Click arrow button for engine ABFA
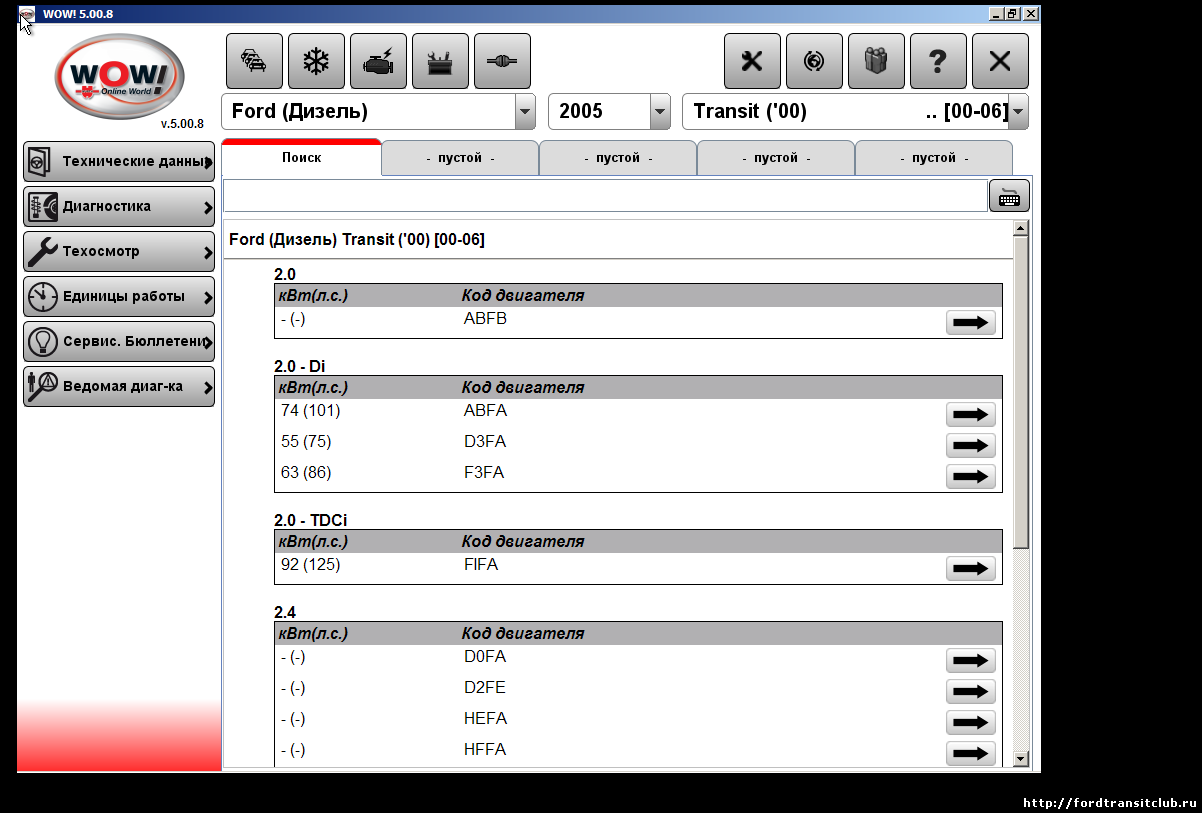1202x813 pixels. click(970, 414)
